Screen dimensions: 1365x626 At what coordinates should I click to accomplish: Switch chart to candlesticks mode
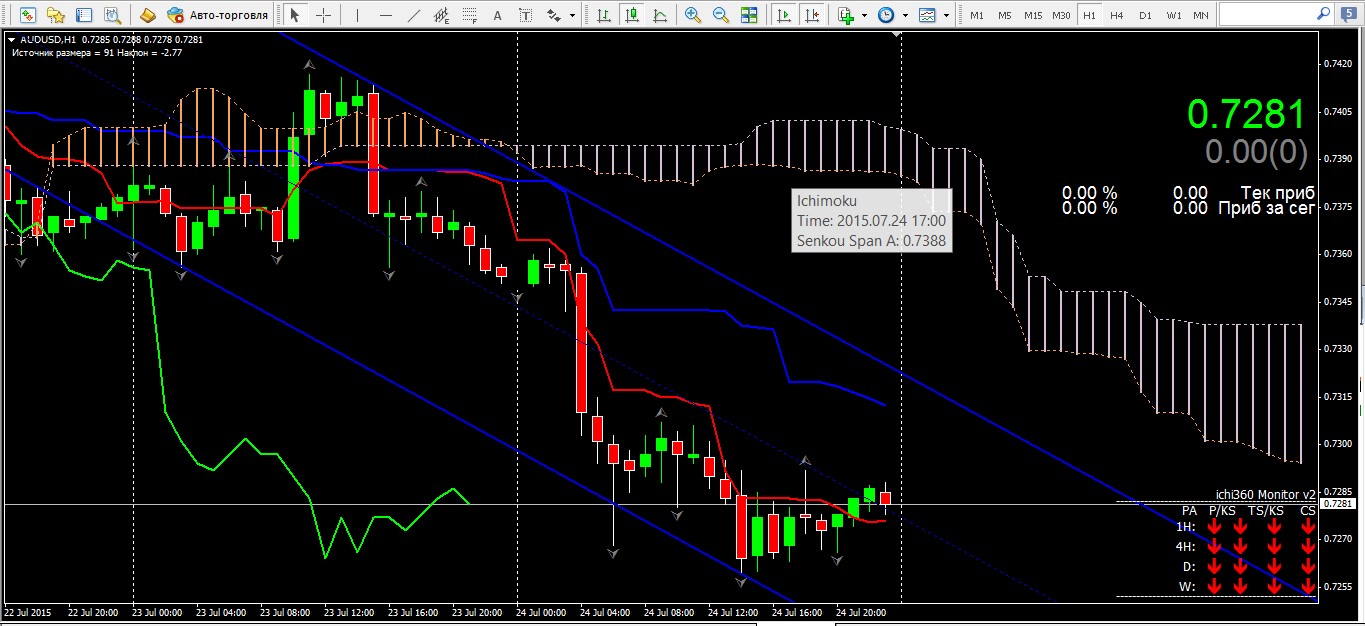(631, 15)
